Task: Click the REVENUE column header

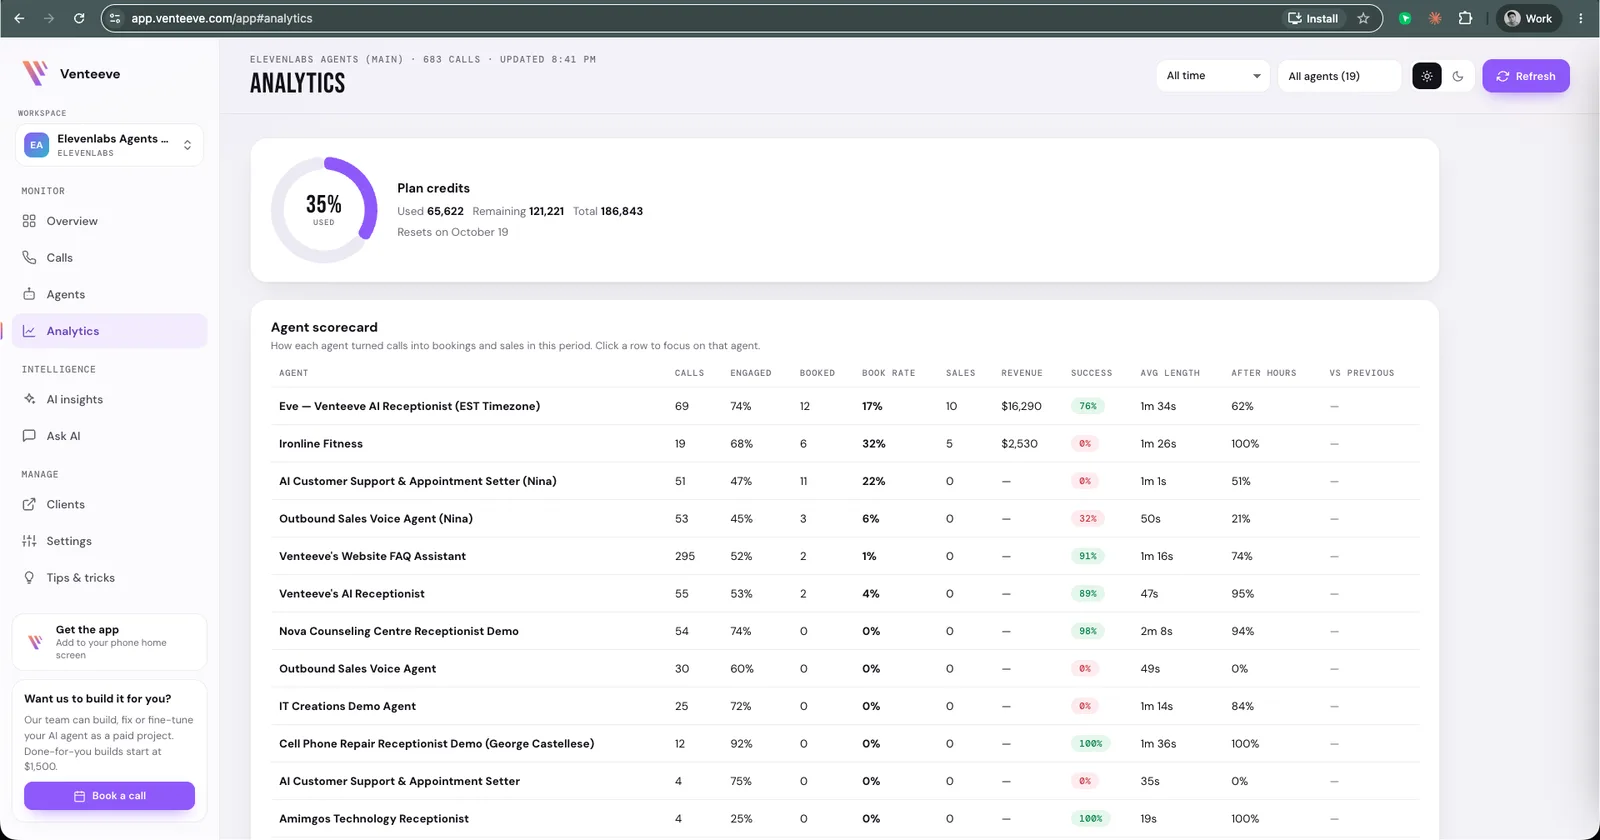Action: pyautogui.click(x=1022, y=373)
